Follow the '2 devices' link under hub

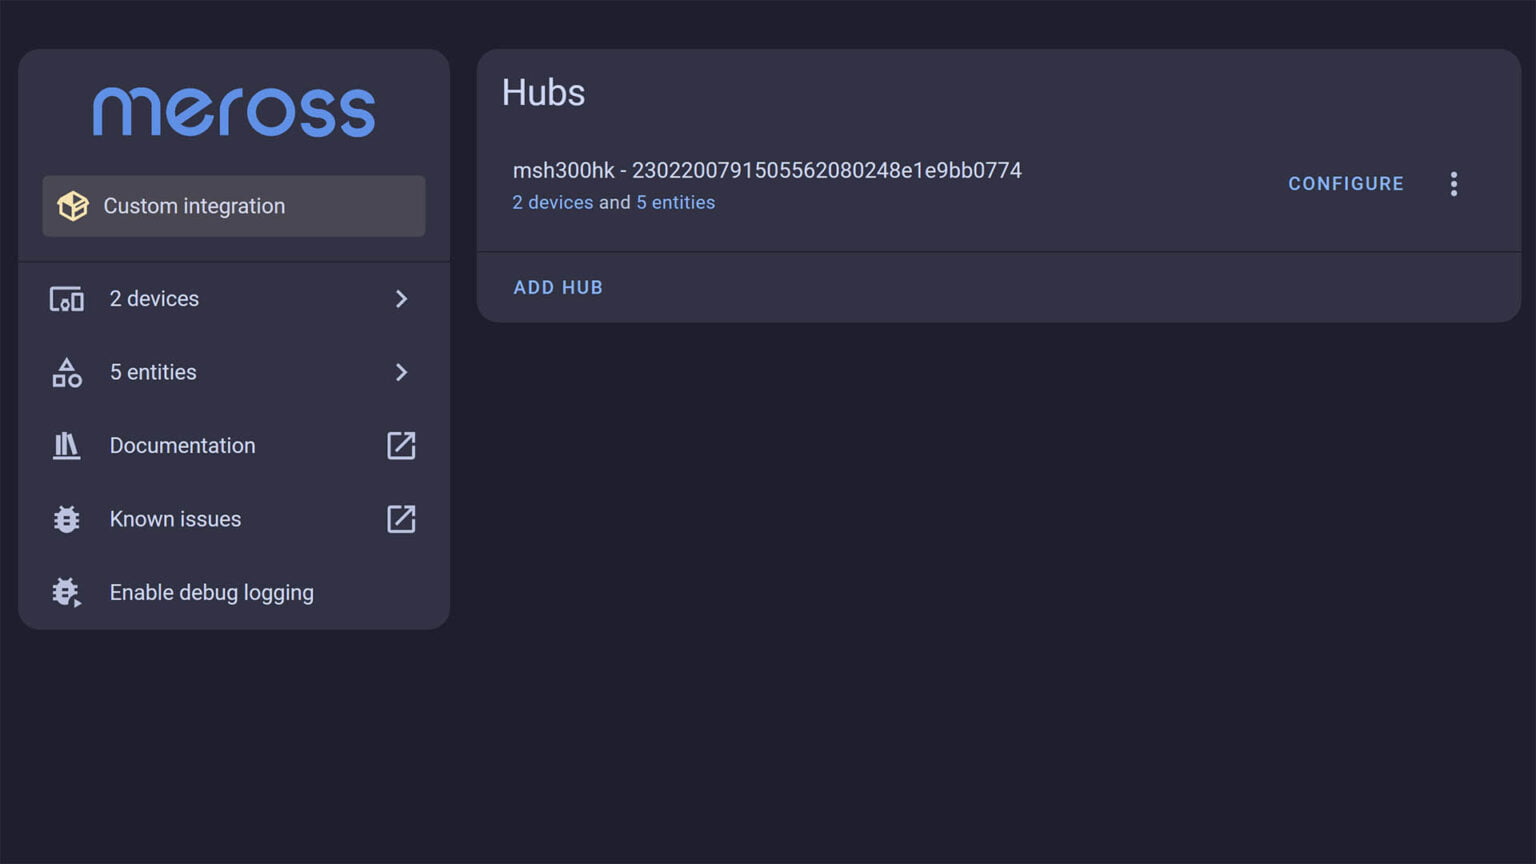coord(553,203)
